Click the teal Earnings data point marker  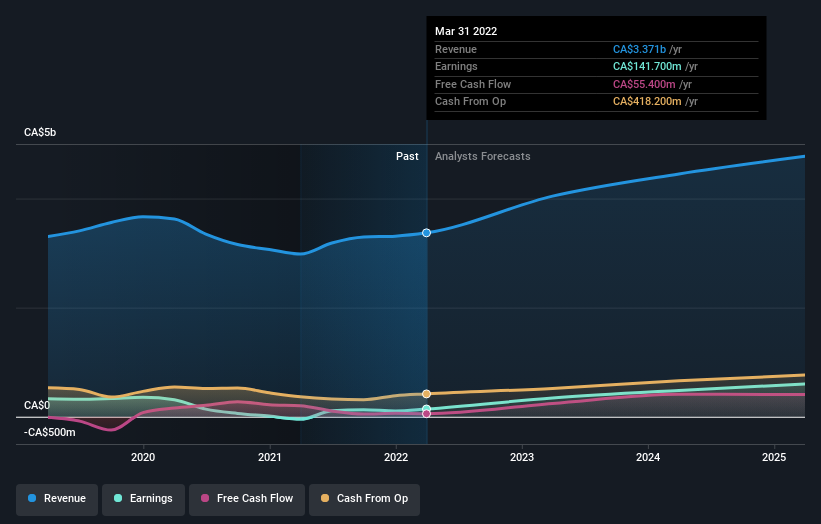(427, 409)
